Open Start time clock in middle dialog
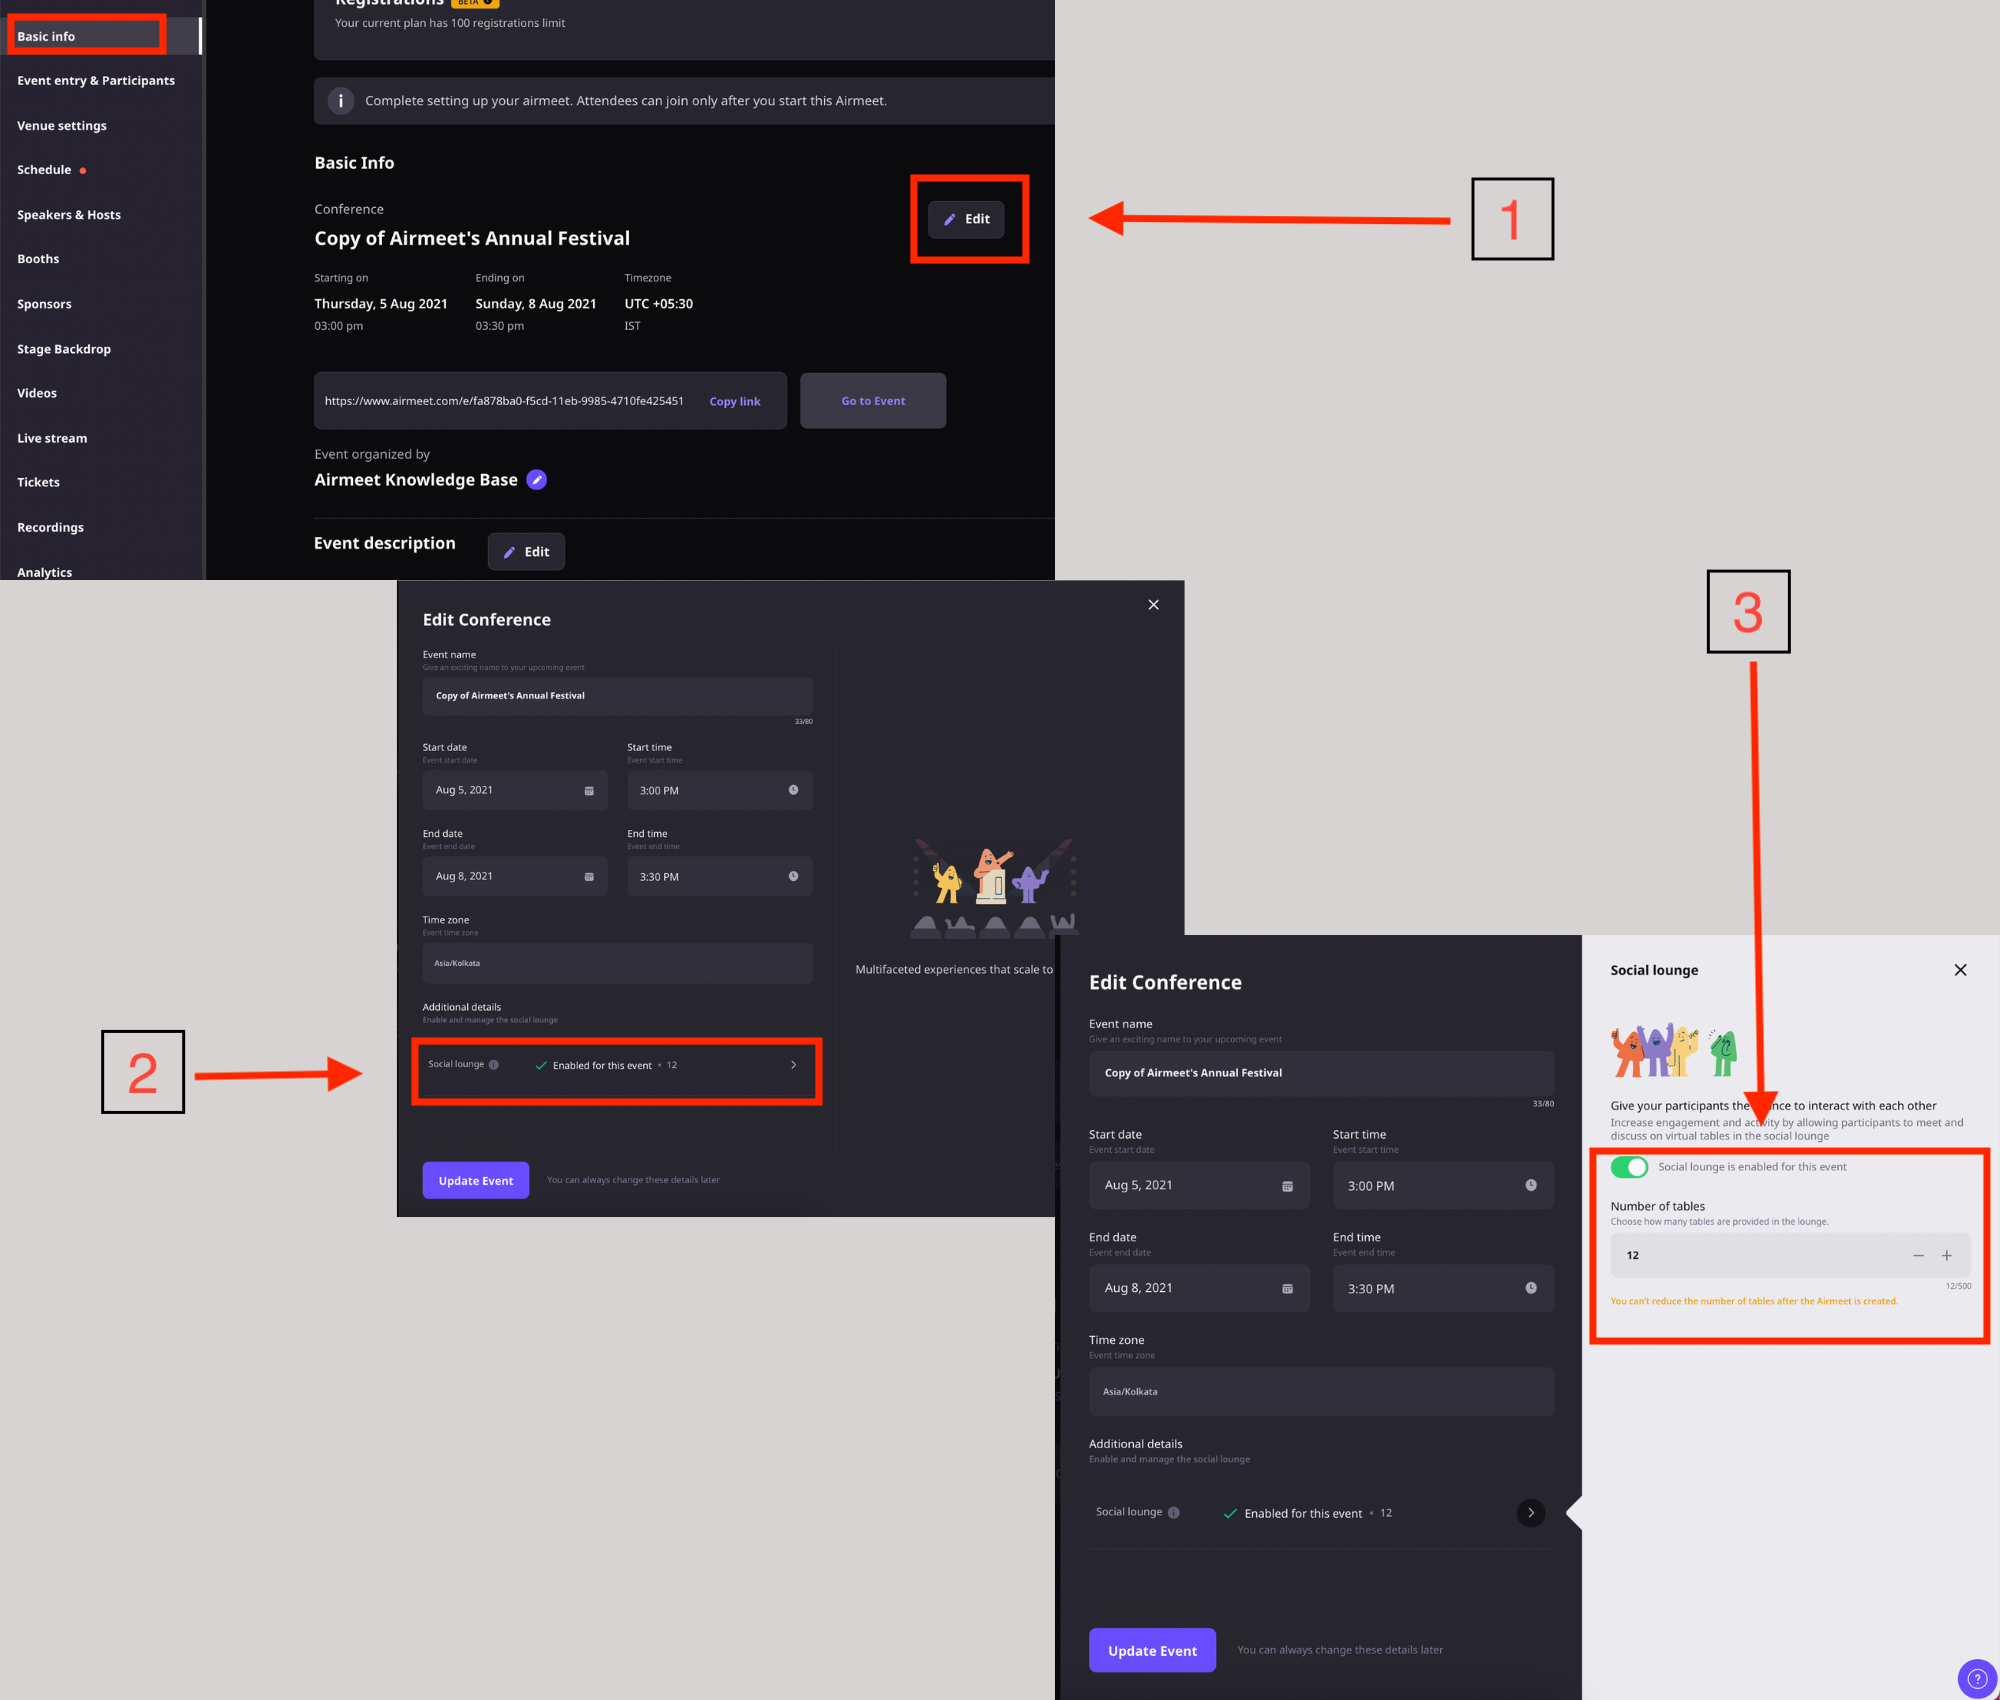This screenshot has height=1700, width=2000. [x=793, y=790]
